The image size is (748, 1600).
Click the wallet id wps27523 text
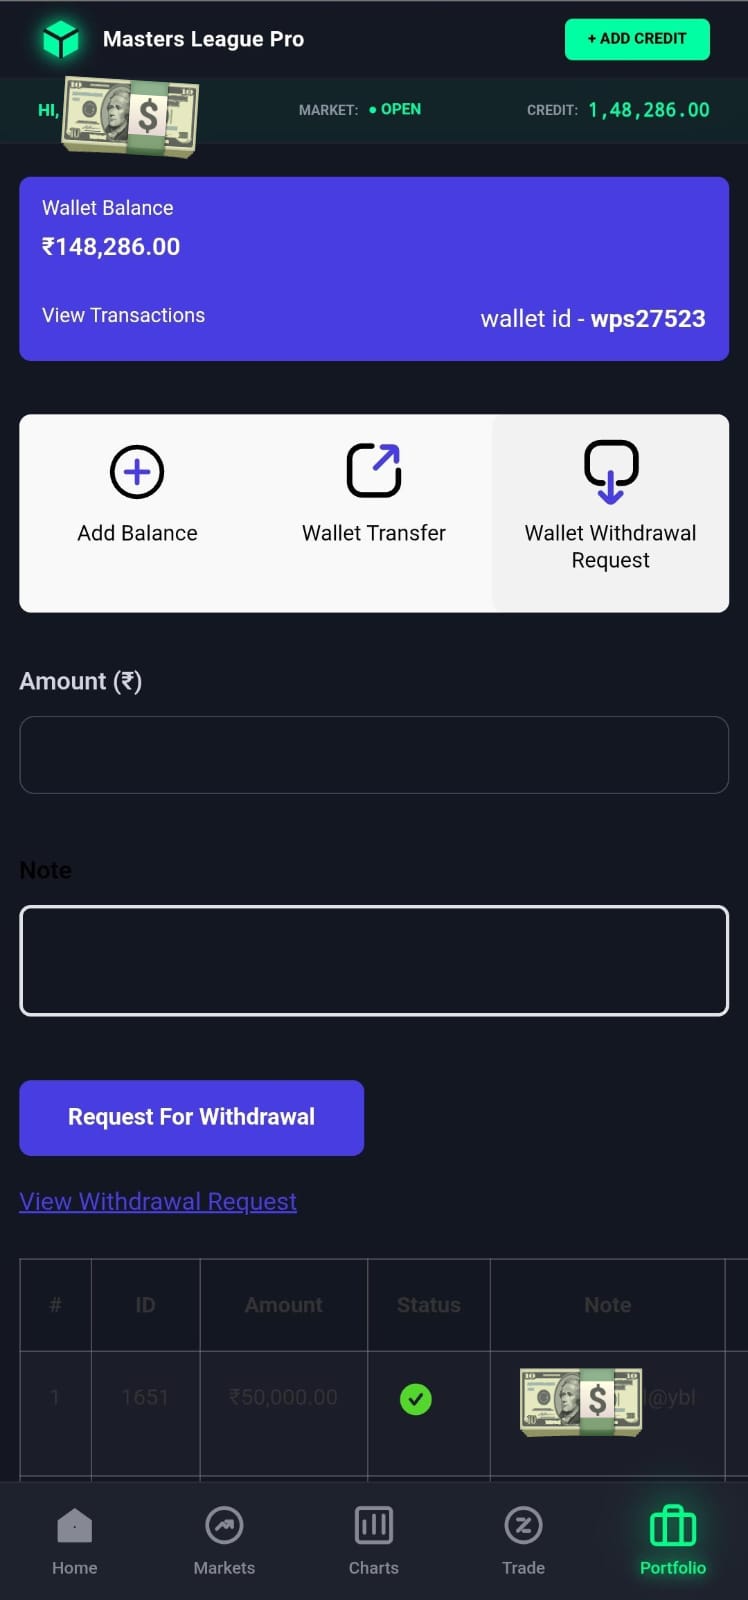pyautogui.click(x=593, y=319)
